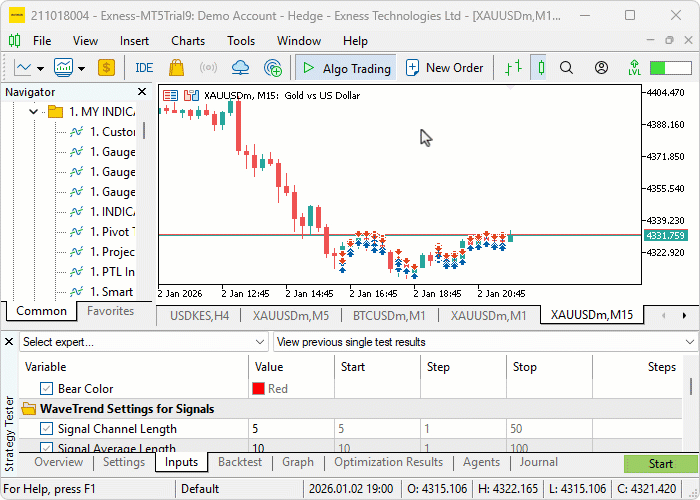Open the Optimization Results tab
The width and height of the screenshot is (700, 500).
coord(388,462)
